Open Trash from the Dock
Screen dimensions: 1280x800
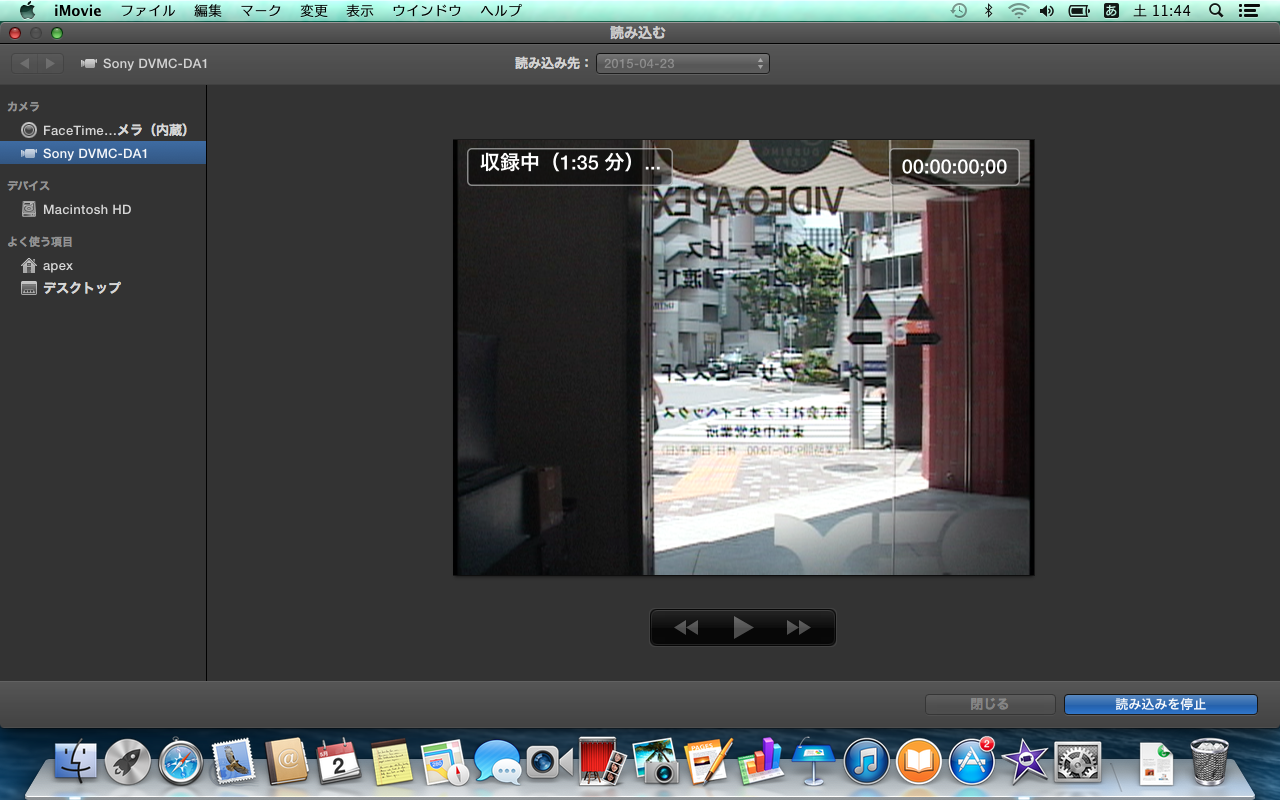click(x=1209, y=762)
